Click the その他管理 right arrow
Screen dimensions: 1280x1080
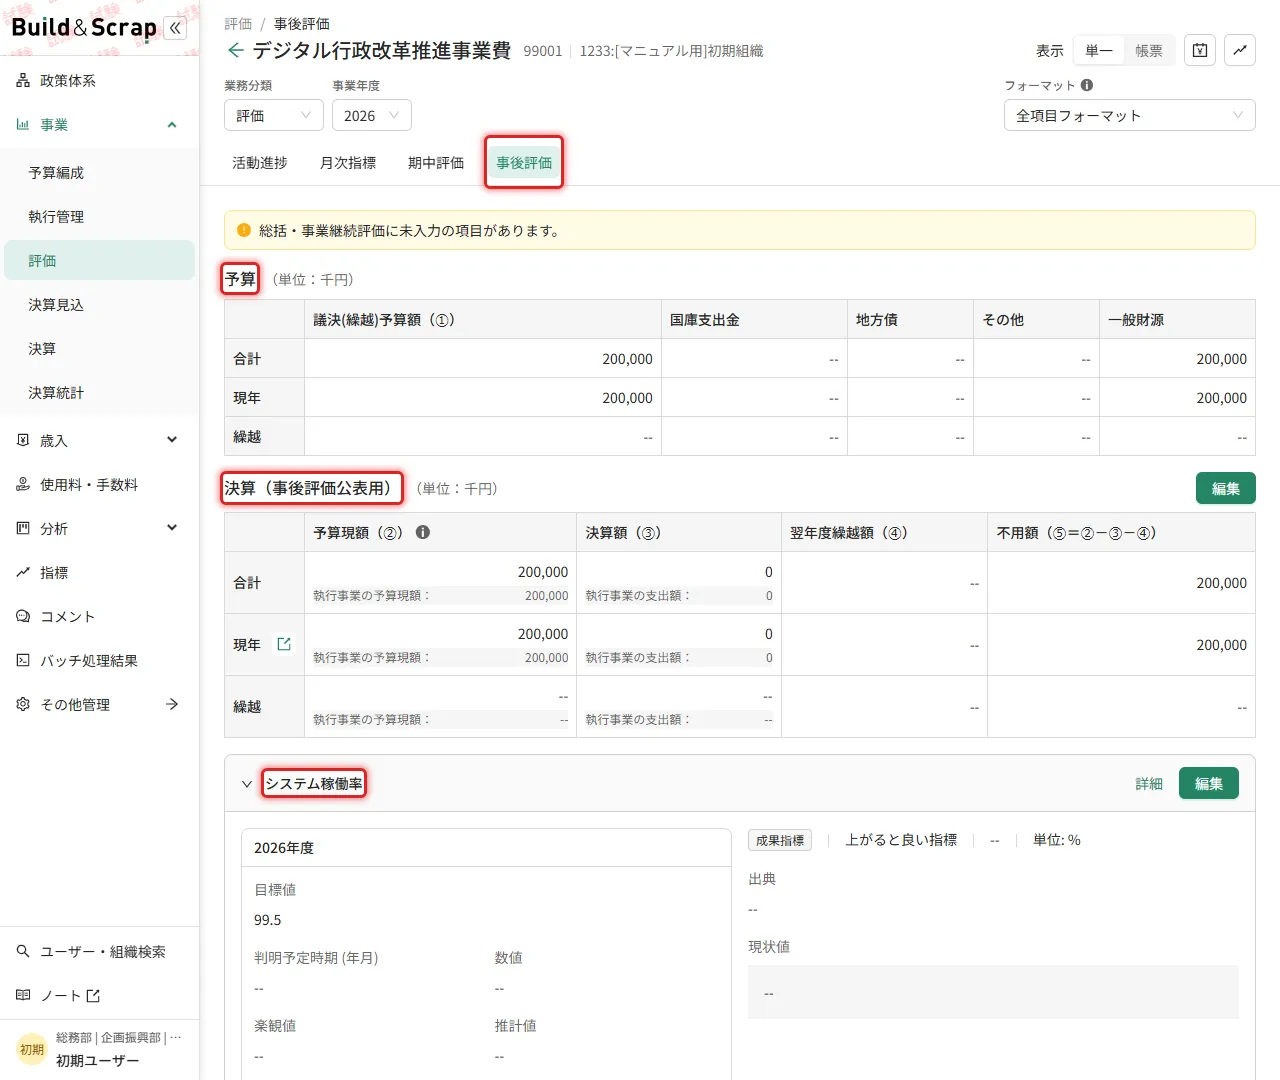tap(172, 704)
